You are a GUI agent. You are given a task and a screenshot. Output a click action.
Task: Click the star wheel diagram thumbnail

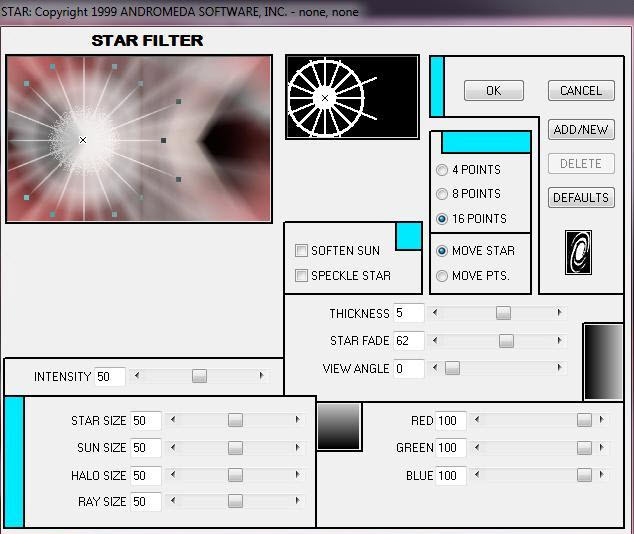[352, 97]
